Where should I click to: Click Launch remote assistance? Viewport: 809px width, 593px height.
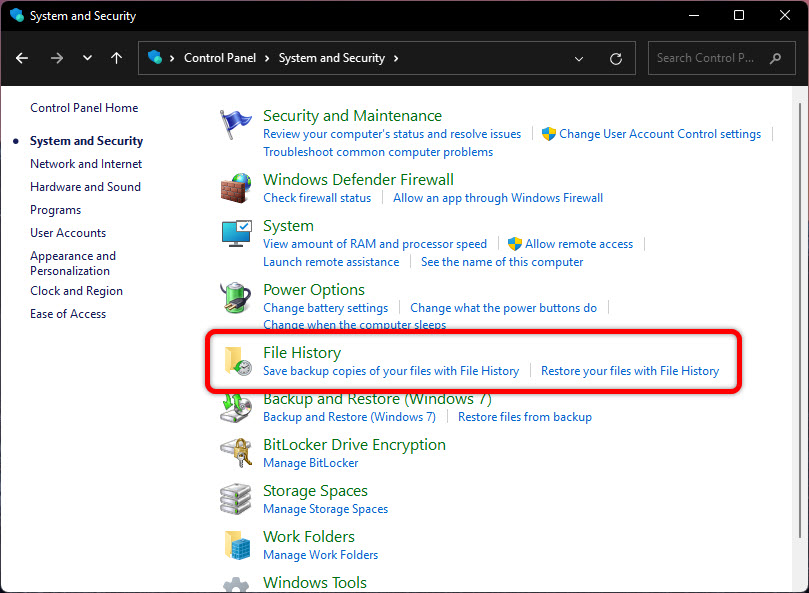pyautogui.click(x=331, y=262)
